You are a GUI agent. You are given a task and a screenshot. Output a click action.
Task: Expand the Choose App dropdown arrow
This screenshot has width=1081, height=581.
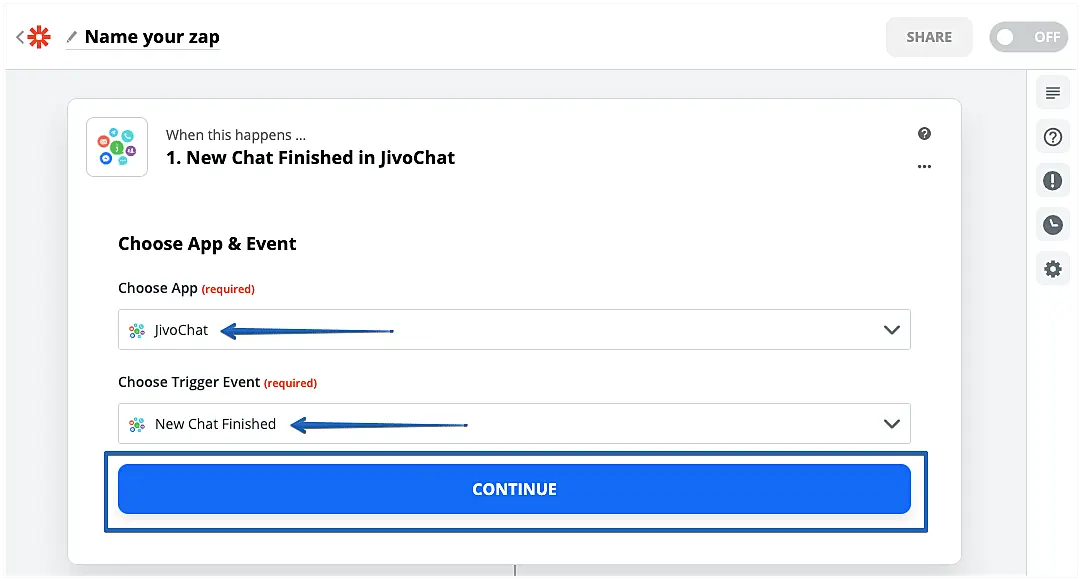point(892,330)
